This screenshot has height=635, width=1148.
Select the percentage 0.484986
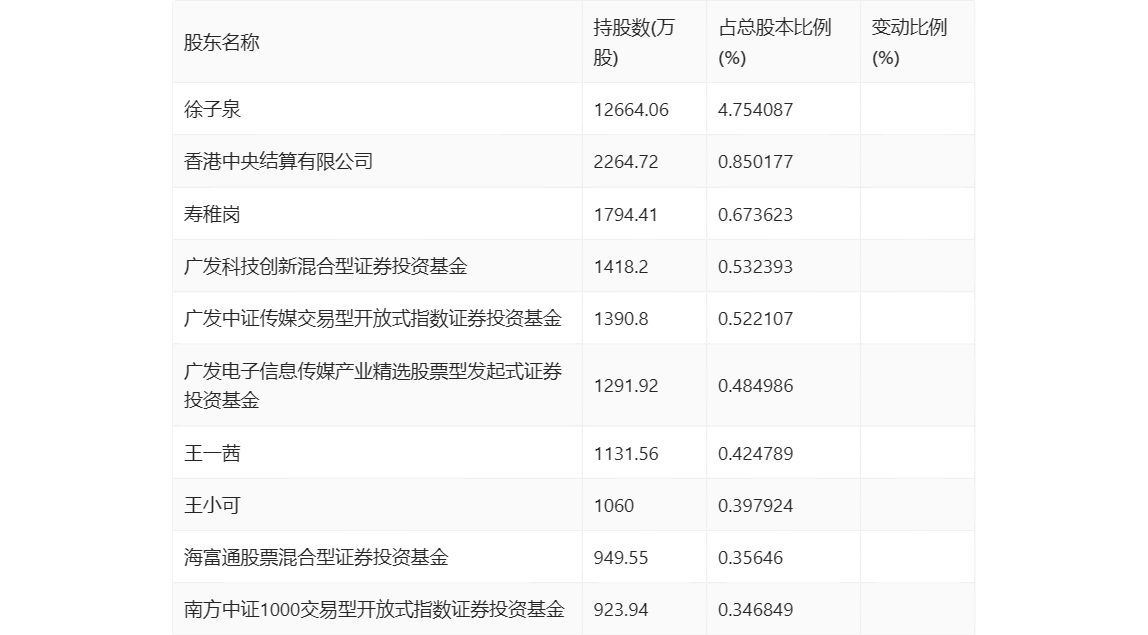756,386
